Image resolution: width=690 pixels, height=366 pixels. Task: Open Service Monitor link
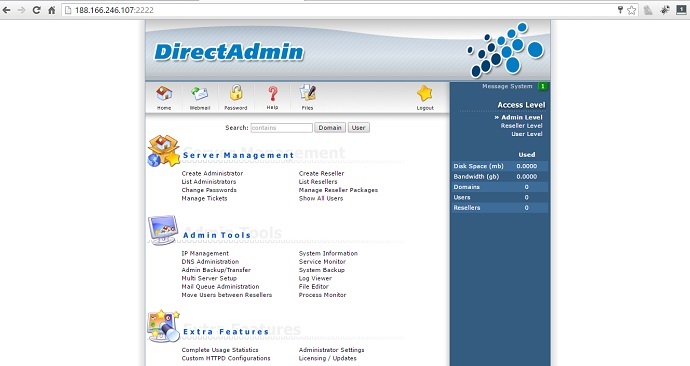pos(322,262)
